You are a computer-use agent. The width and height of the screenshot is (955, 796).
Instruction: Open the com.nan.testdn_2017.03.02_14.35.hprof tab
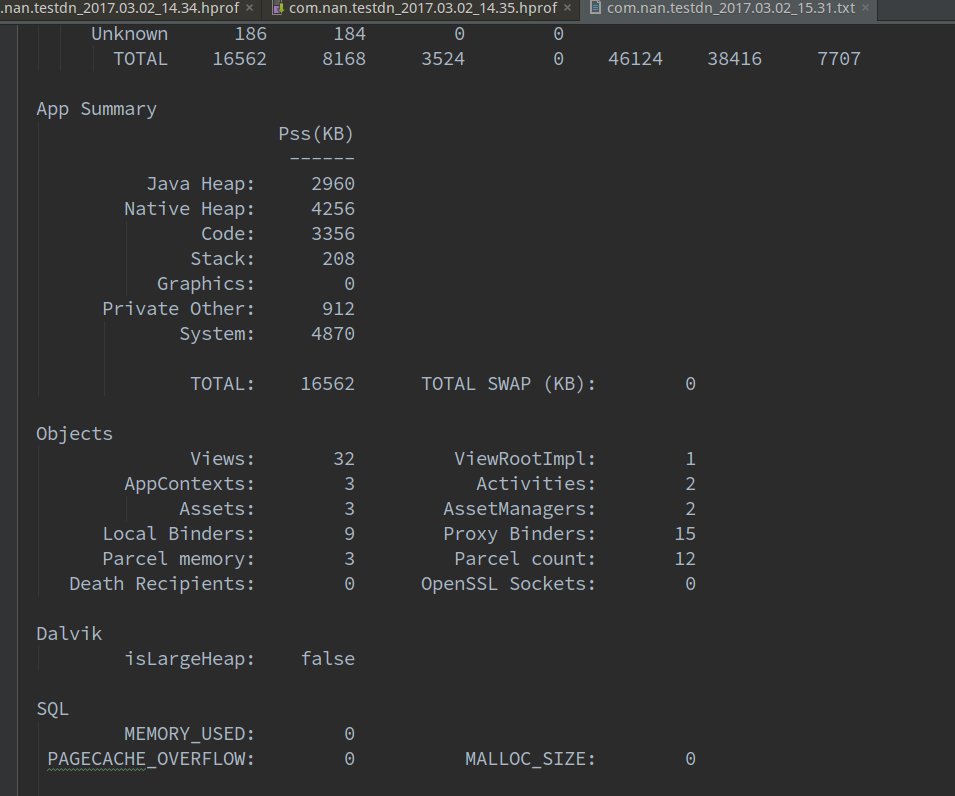click(x=423, y=8)
